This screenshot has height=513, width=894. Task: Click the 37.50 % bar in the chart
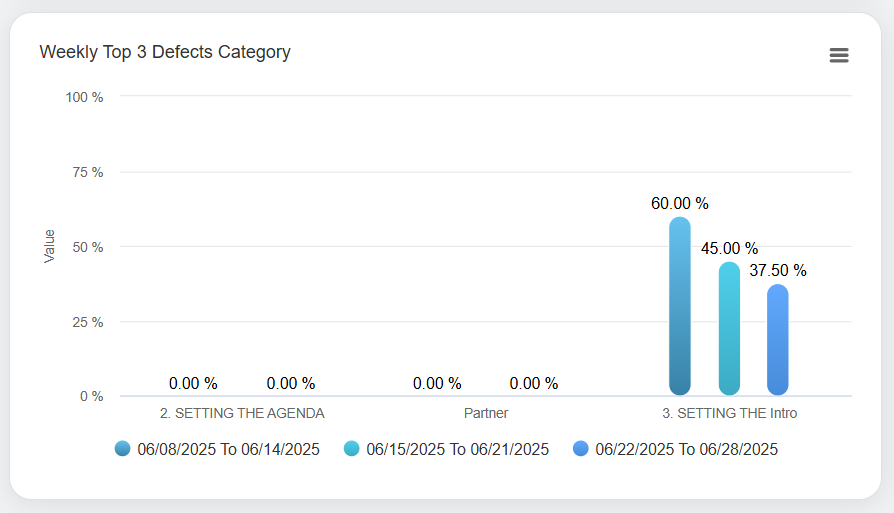click(778, 340)
